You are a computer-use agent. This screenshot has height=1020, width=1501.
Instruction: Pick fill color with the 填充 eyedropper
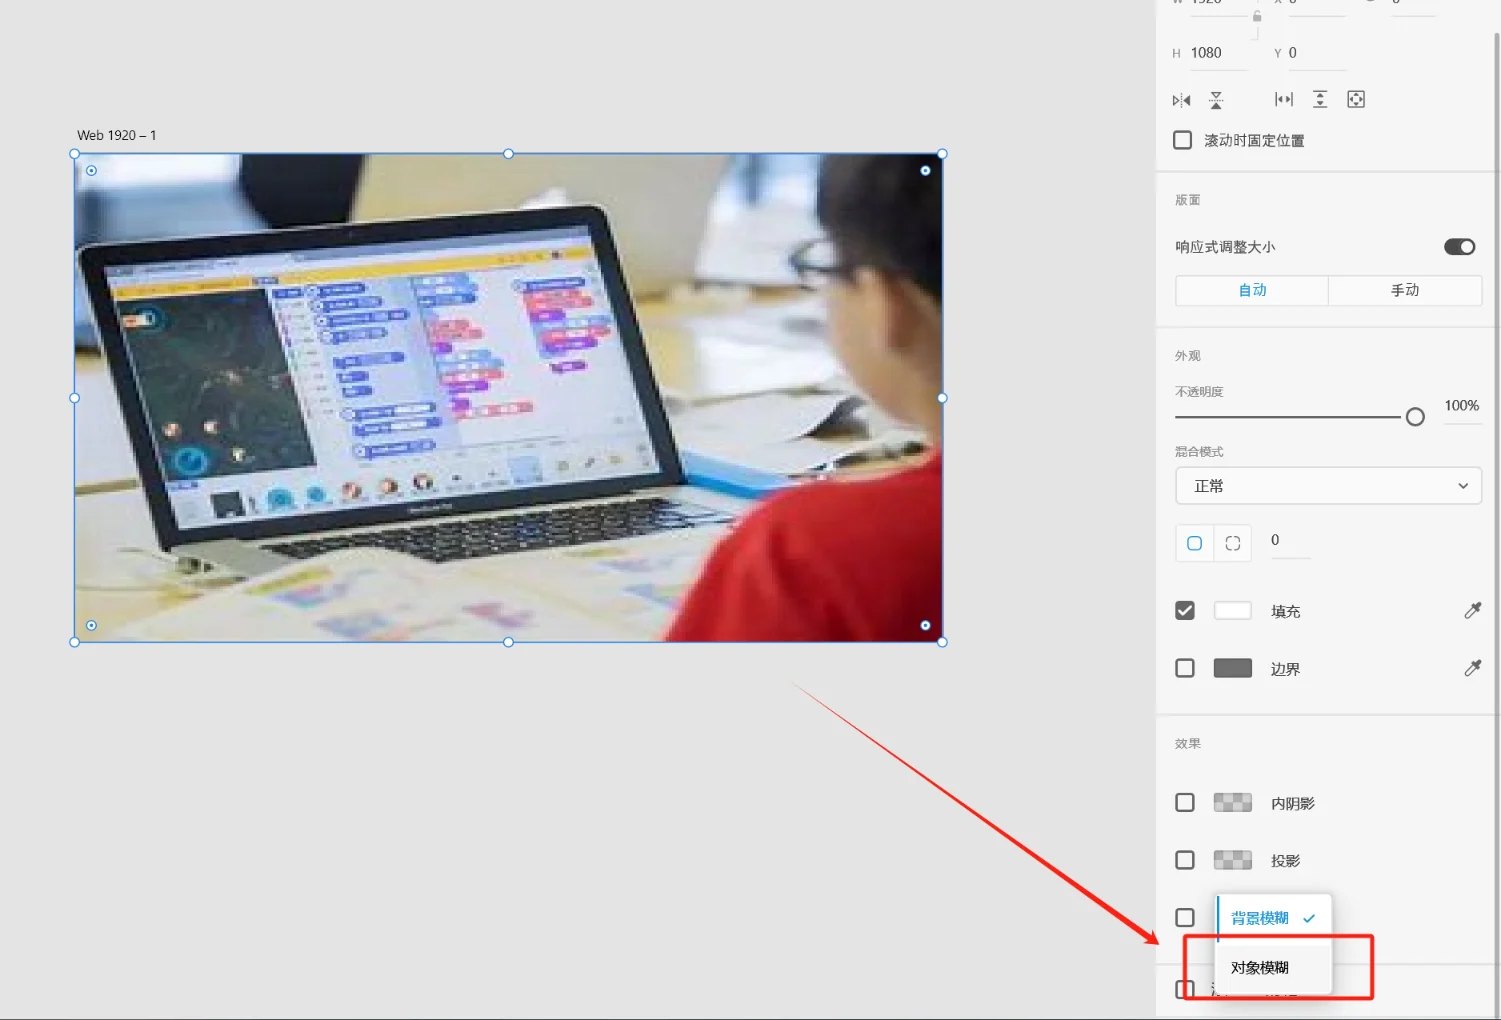pyautogui.click(x=1472, y=610)
